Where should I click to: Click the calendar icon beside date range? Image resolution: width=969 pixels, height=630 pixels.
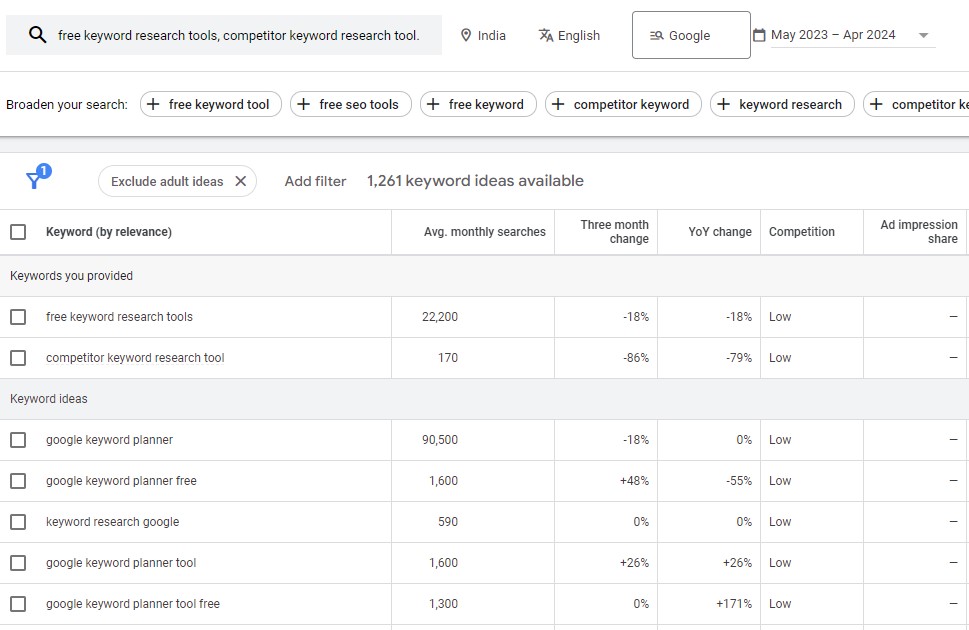click(759, 35)
